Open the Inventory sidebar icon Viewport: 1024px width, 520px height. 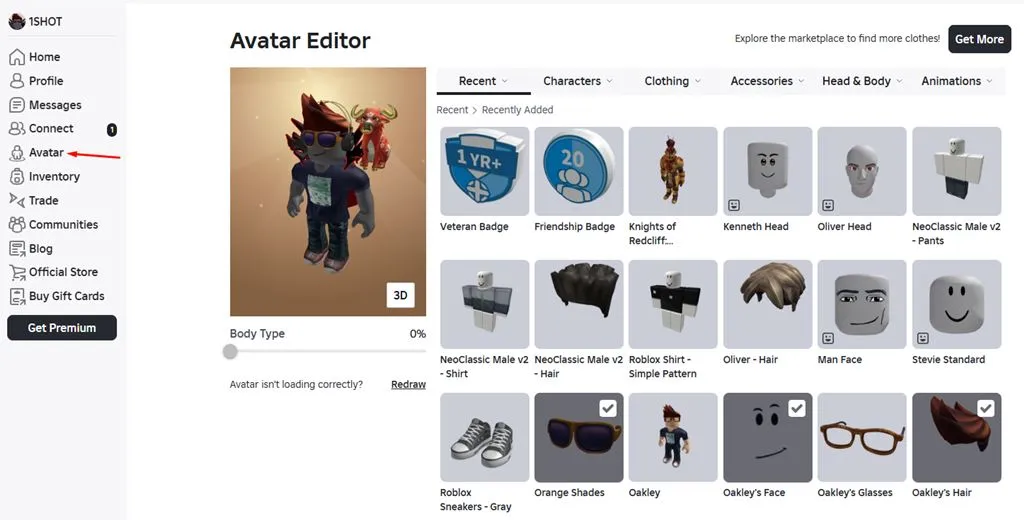17,177
